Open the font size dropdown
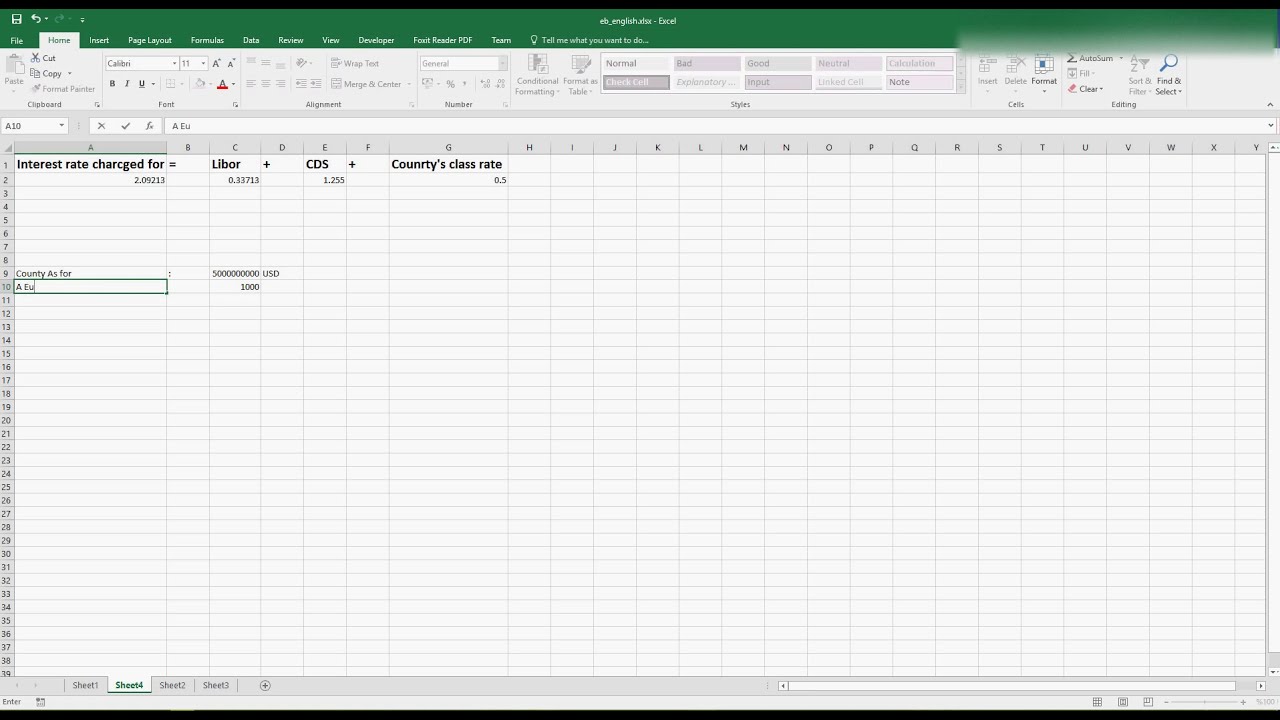The height and width of the screenshot is (720, 1280). click(202, 63)
